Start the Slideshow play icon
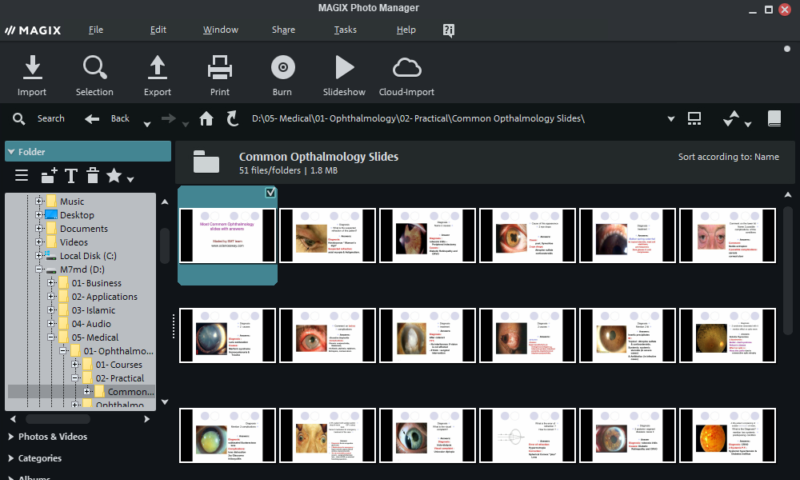This screenshot has width=800, height=480. tap(344, 67)
